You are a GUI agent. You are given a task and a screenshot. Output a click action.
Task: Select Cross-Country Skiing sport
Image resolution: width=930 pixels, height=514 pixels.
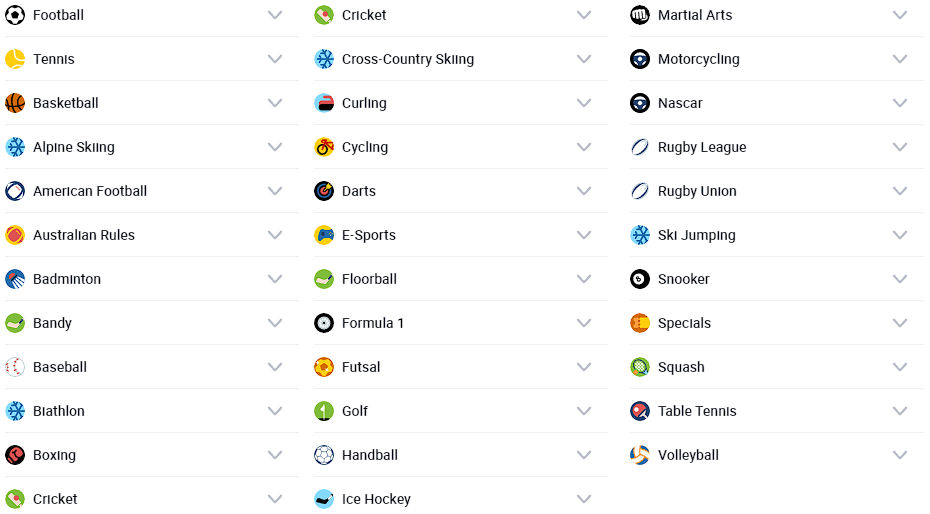click(x=408, y=59)
